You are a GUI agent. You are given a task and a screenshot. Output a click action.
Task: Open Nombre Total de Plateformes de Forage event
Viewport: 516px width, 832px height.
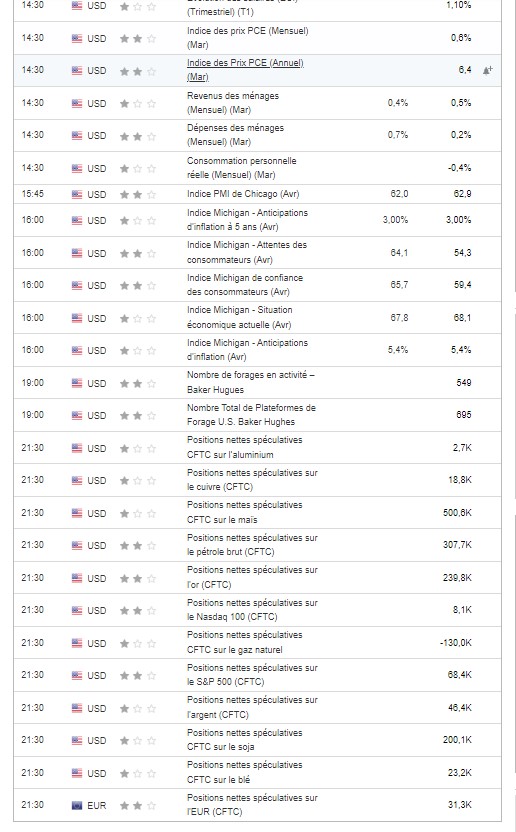point(251,415)
